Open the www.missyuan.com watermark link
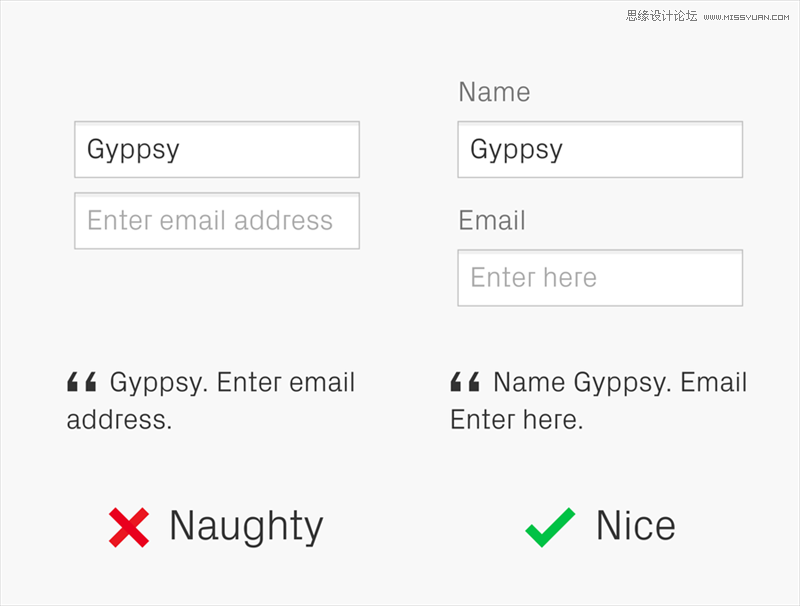 746,17
